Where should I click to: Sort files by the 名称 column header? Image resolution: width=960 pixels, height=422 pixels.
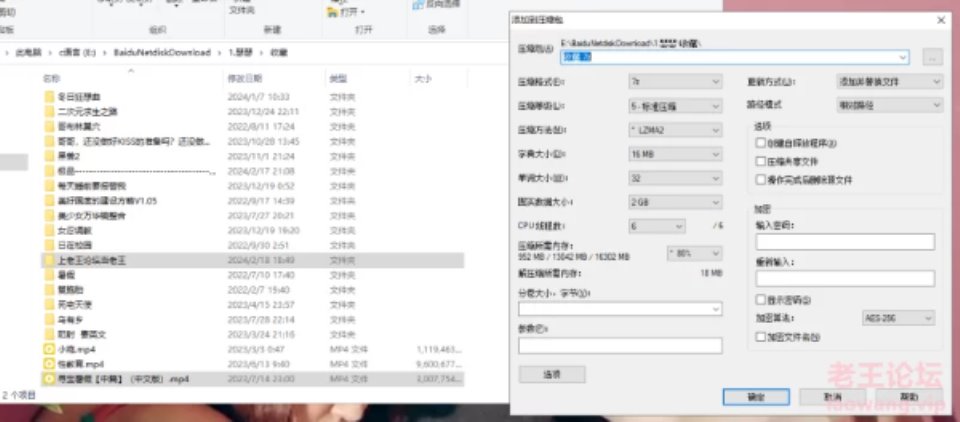51,79
